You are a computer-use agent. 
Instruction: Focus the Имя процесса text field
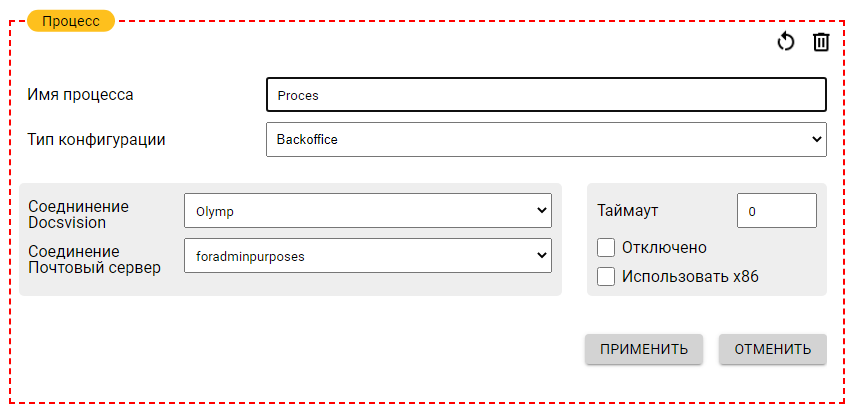tap(546, 96)
